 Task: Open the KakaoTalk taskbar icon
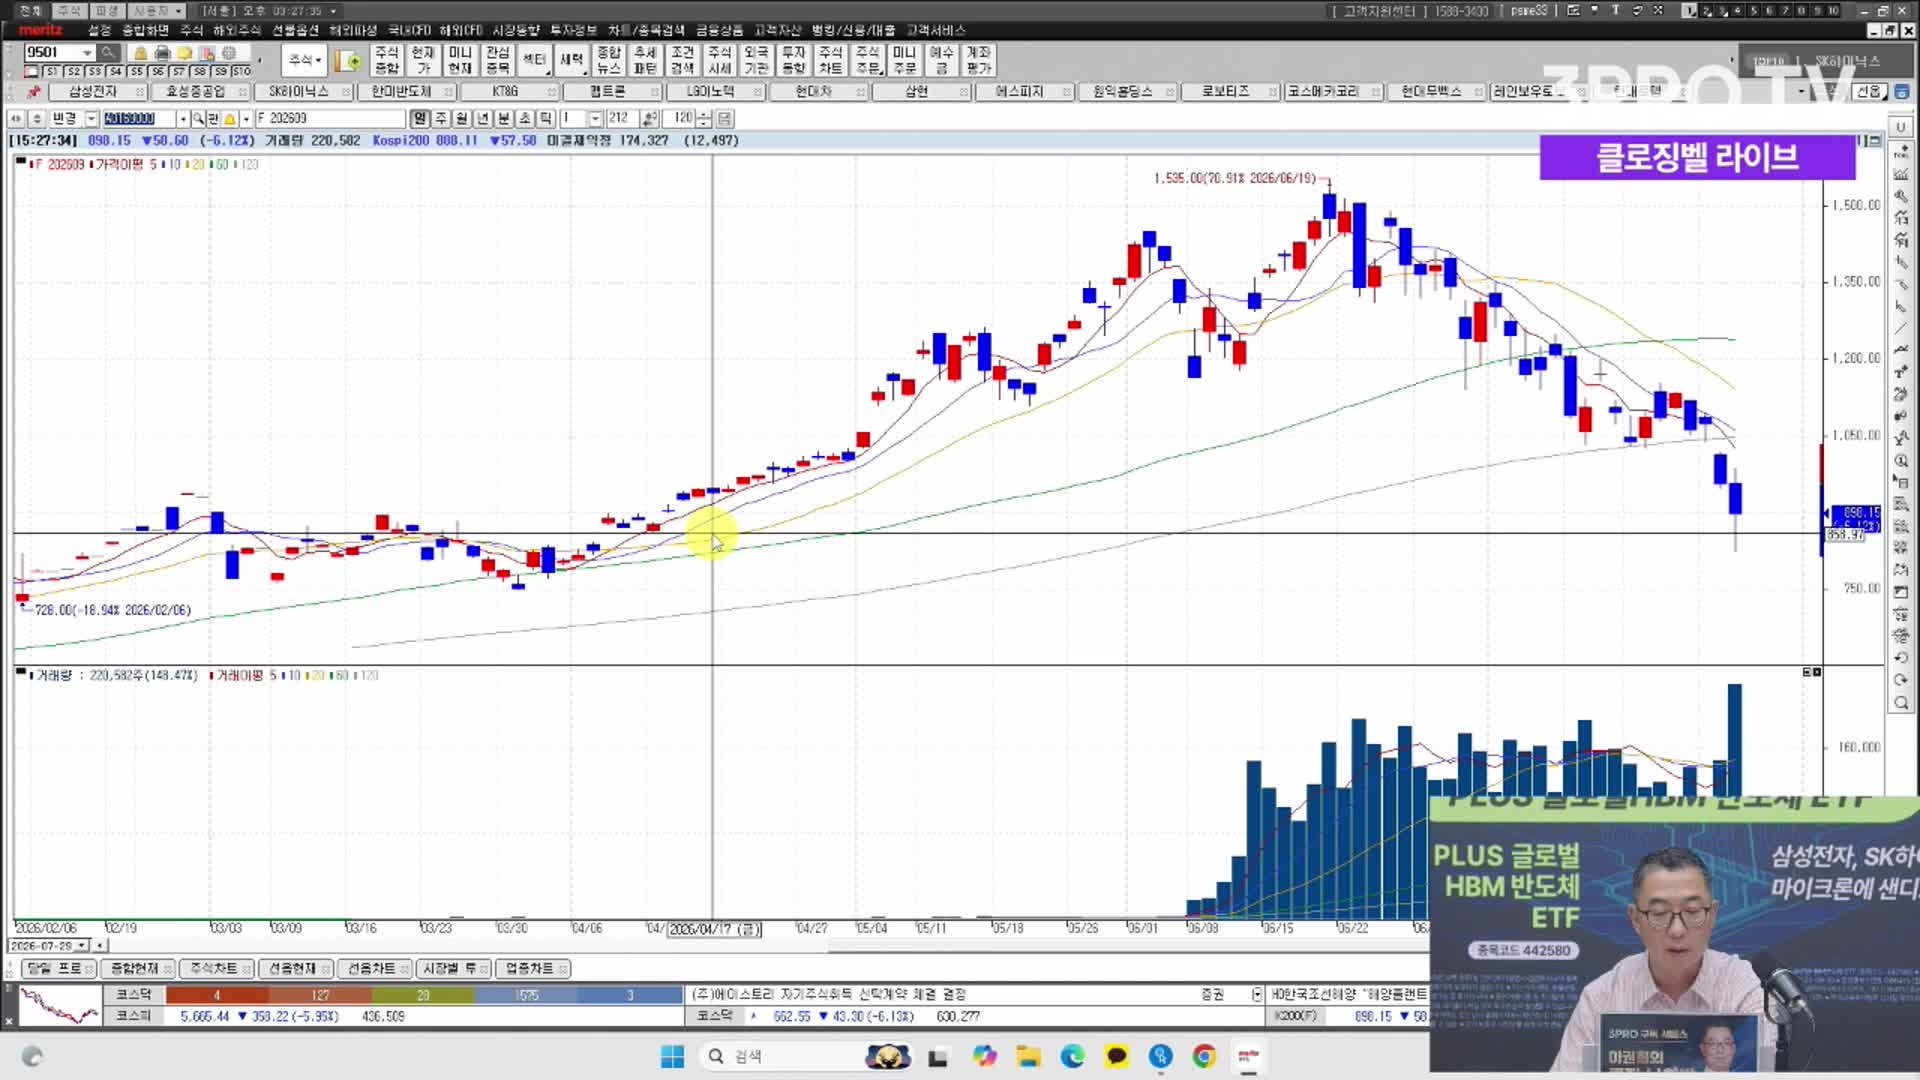[1116, 1056]
